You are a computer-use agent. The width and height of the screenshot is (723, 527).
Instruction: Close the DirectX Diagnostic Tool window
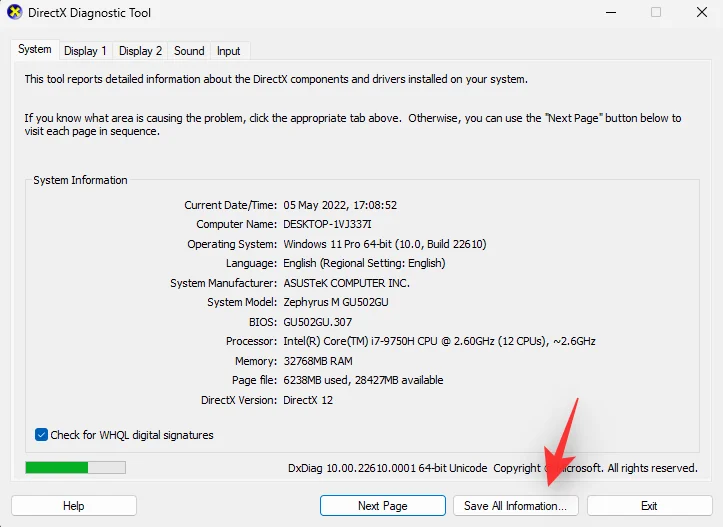pos(701,13)
